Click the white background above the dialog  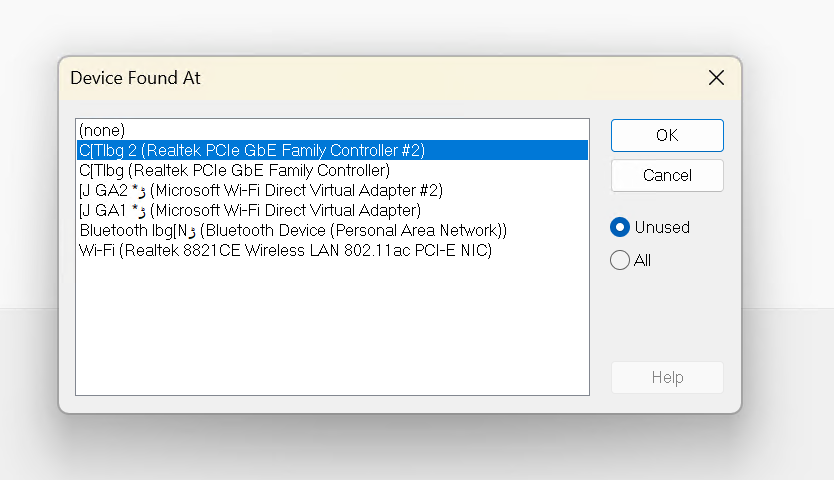click(x=400, y=25)
